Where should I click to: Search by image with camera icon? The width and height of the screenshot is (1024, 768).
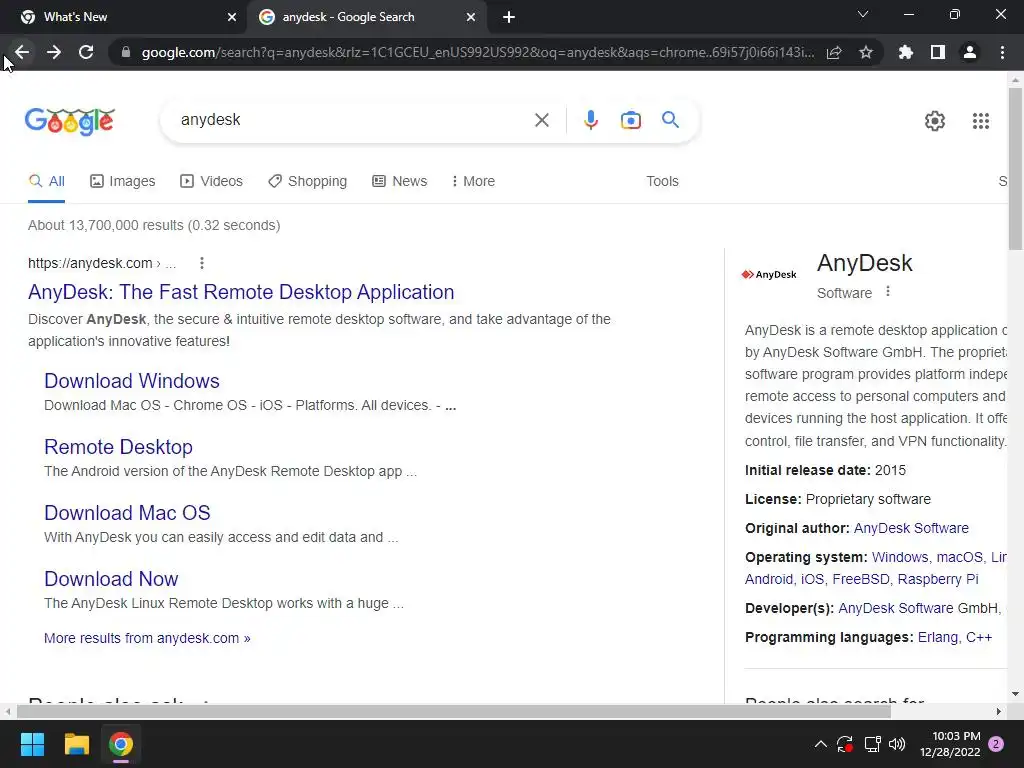click(631, 120)
